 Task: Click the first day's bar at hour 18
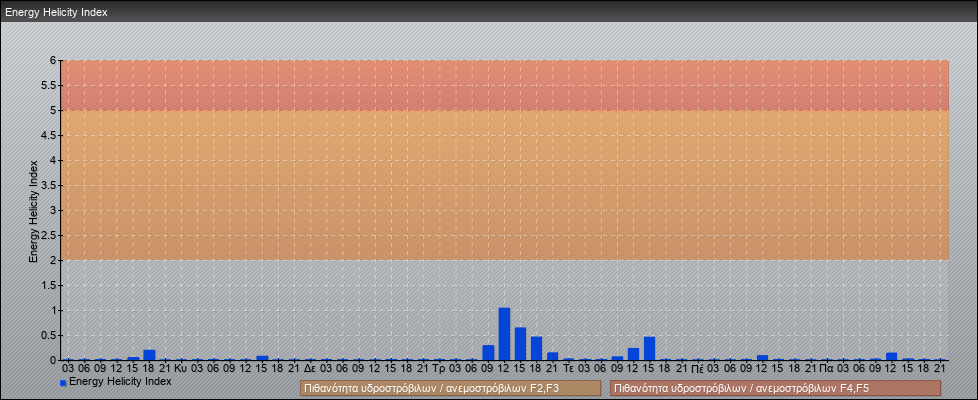tap(149, 355)
